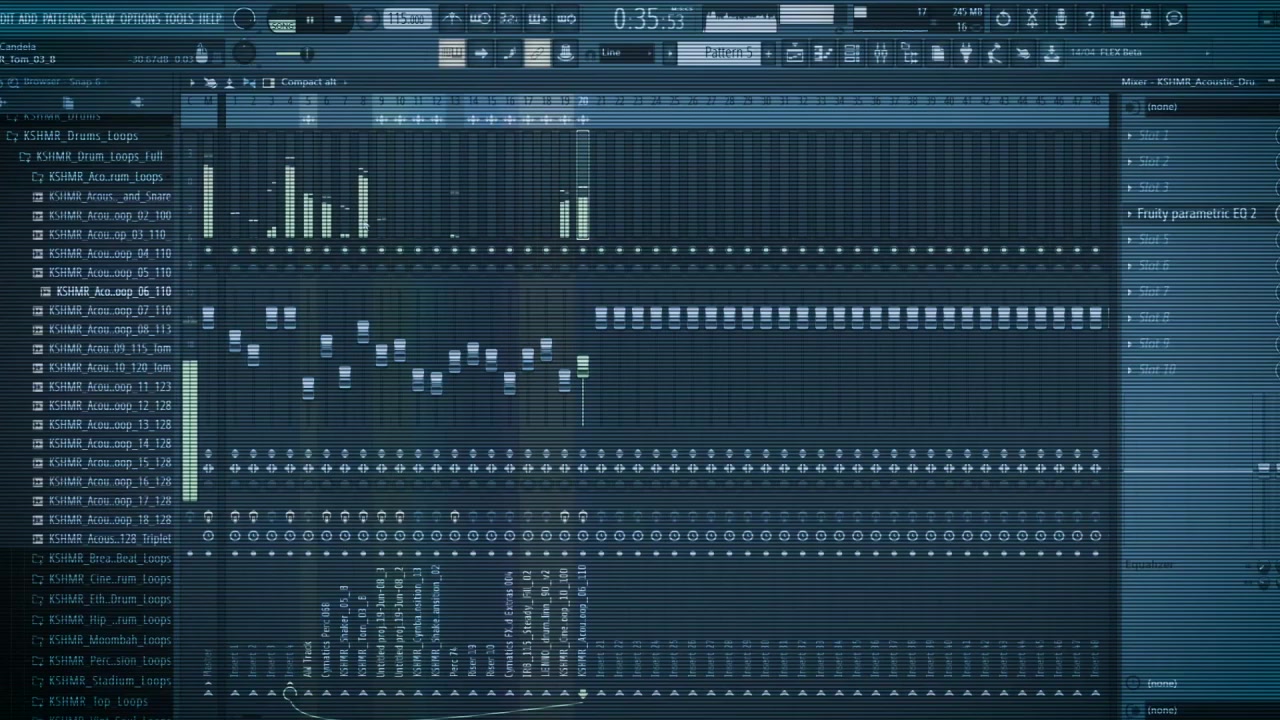Open the PATTERNS menu
The width and height of the screenshot is (1280, 720).
[x=64, y=19]
